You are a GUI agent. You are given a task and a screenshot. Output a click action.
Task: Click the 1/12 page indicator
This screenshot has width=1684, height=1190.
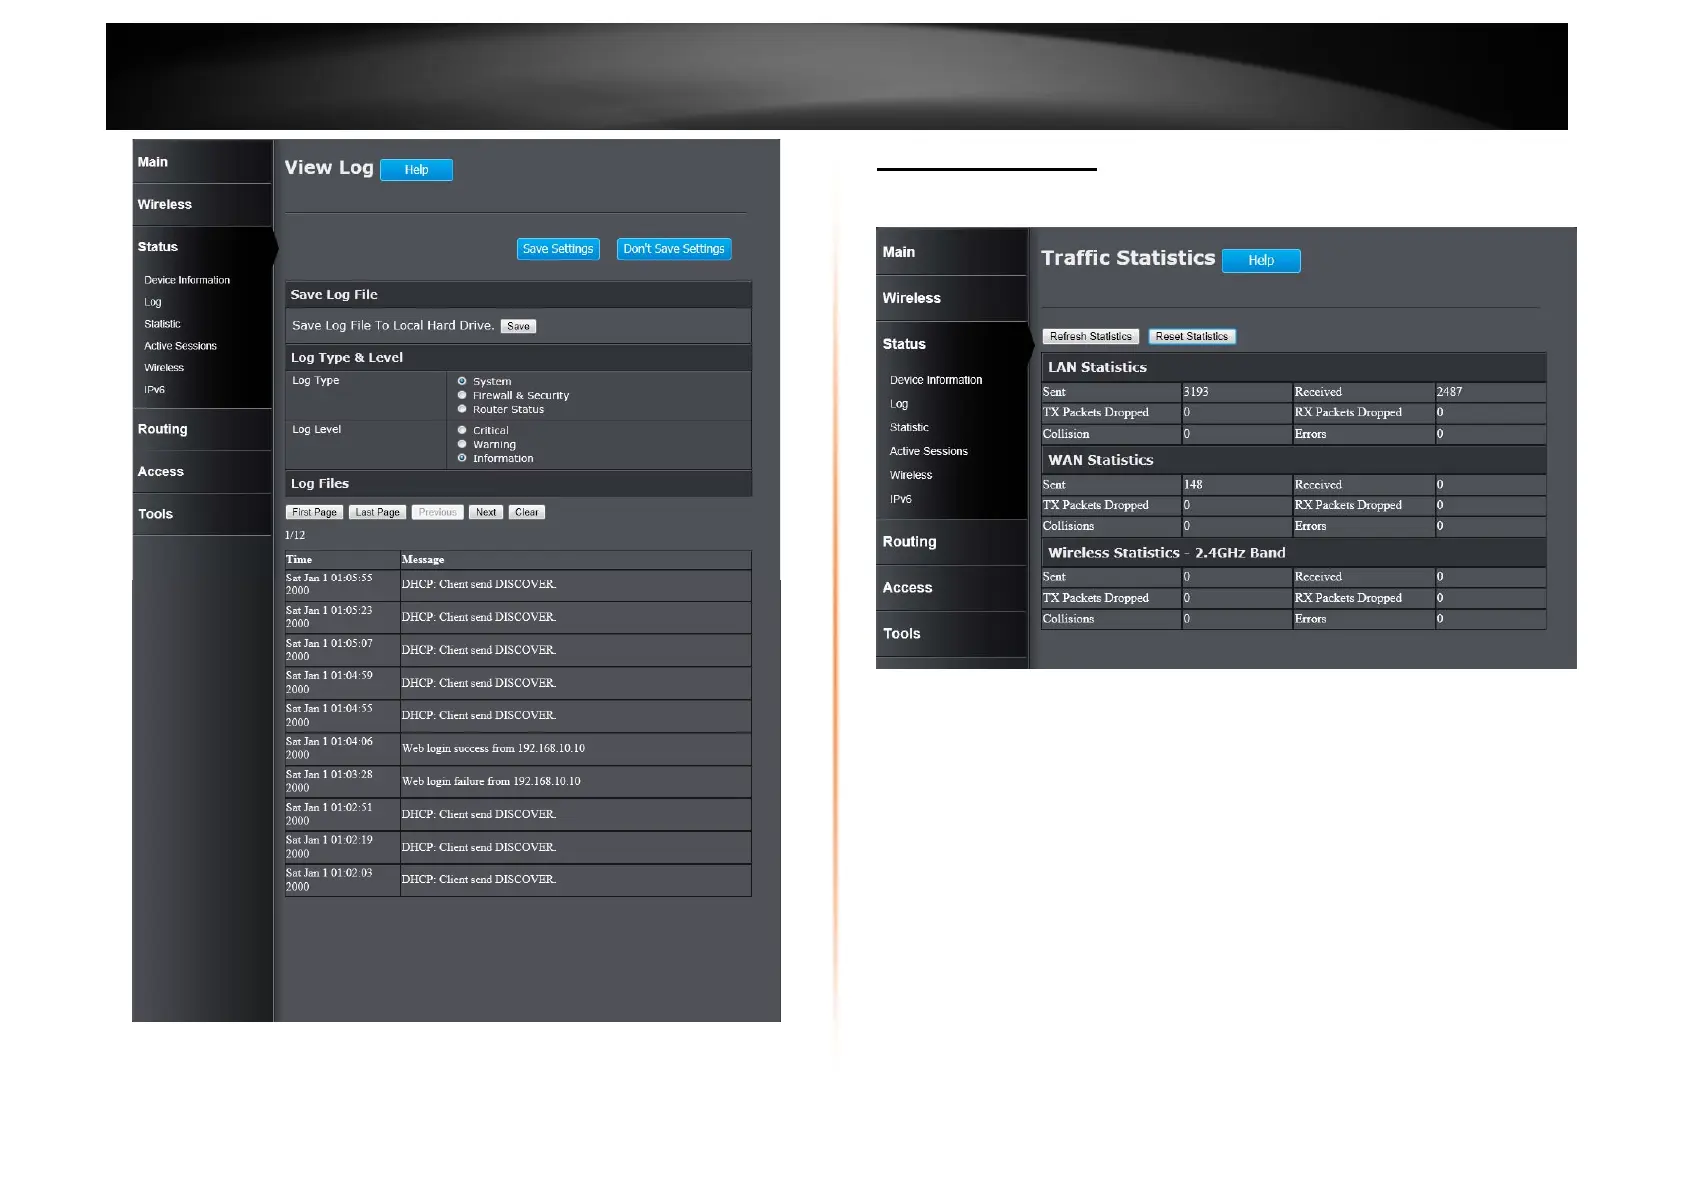point(295,536)
